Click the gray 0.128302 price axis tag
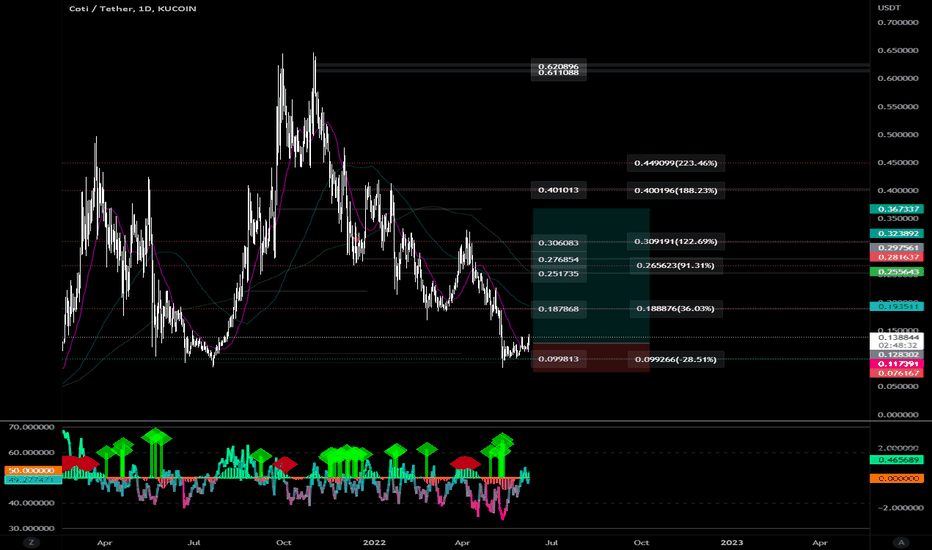 click(x=898, y=354)
